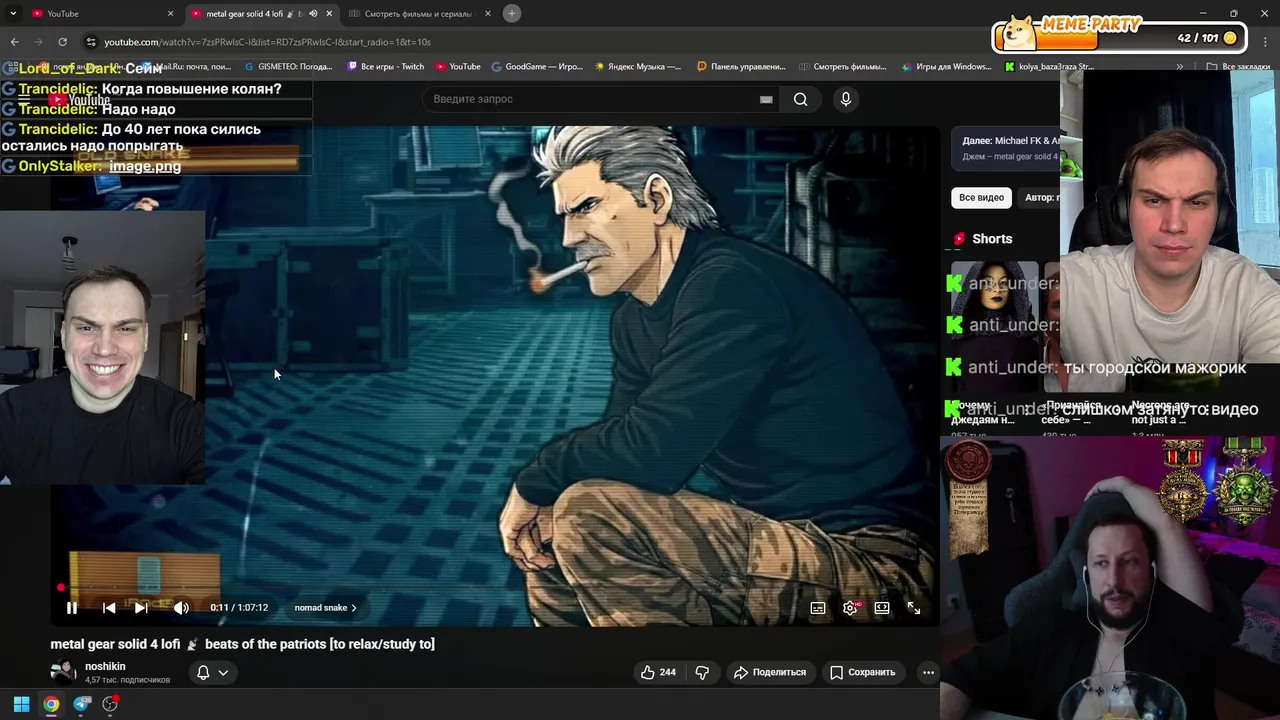Open a new browser tab
Screen dimensions: 1280x720
click(x=512, y=13)
